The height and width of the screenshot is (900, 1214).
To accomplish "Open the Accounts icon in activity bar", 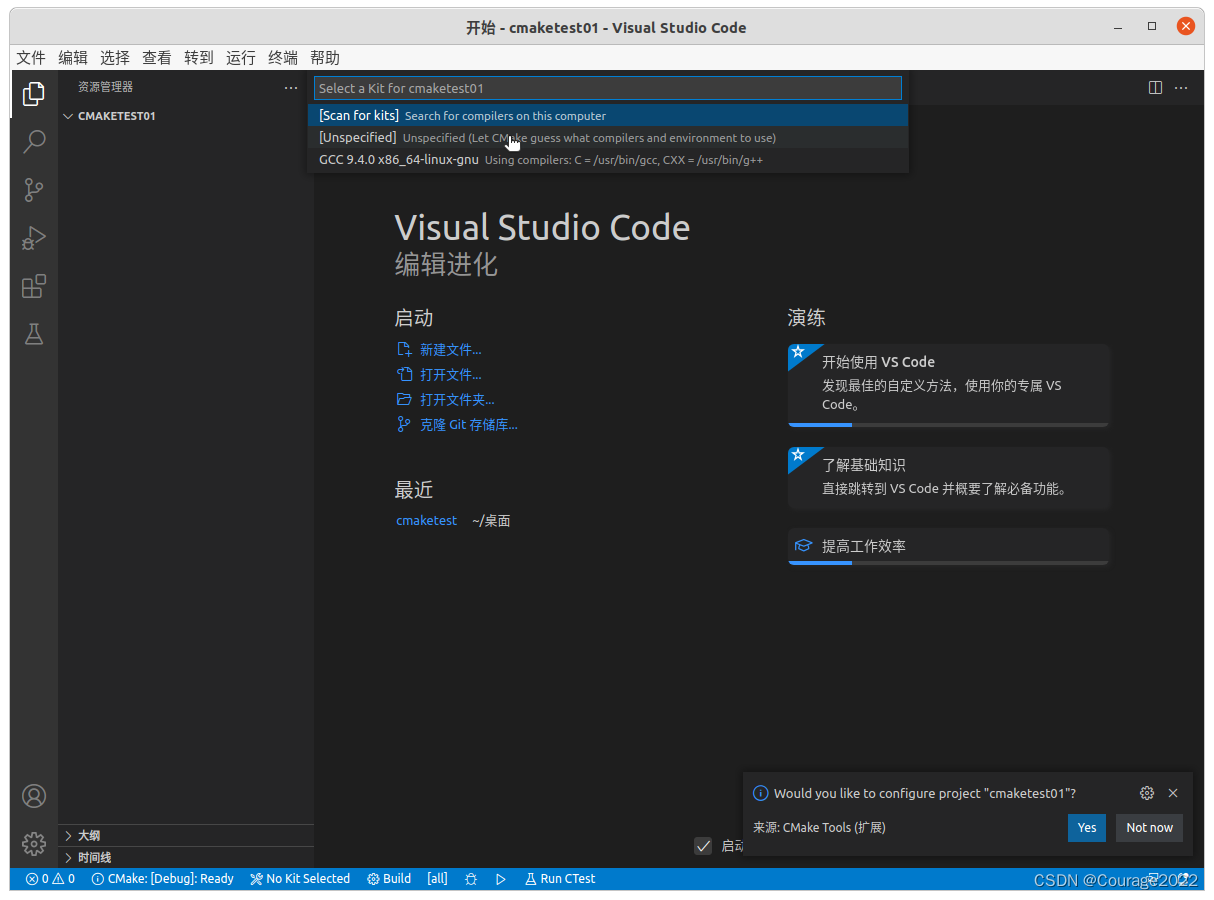I will tap(34, 796).
